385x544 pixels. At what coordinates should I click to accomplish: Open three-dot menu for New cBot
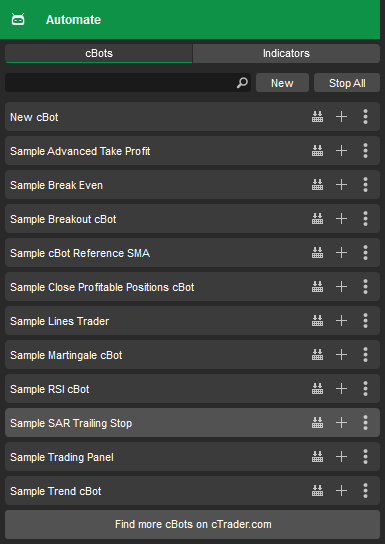[365, 117]
